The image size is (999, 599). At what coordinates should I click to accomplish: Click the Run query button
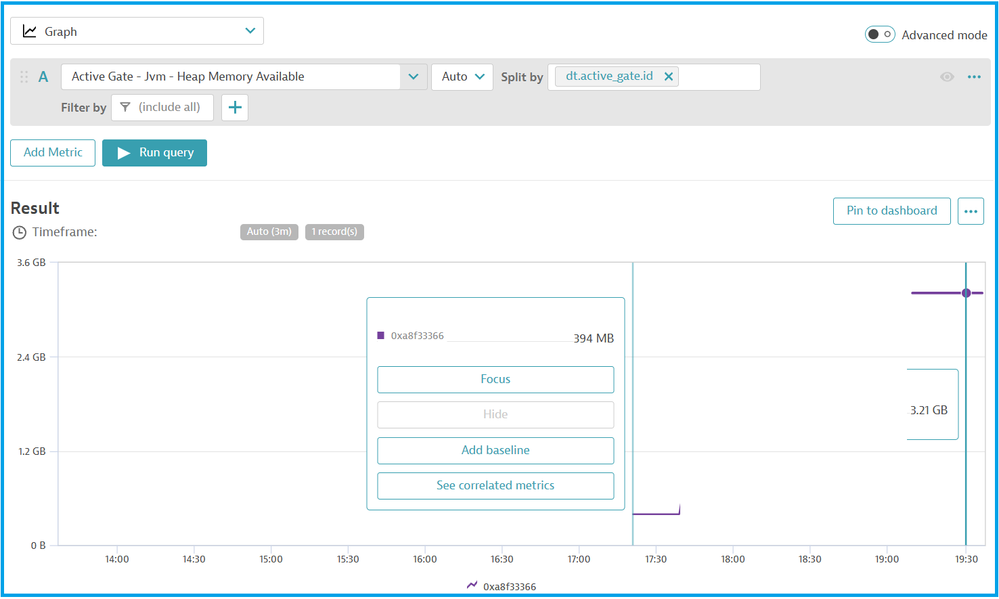point(155,153)
